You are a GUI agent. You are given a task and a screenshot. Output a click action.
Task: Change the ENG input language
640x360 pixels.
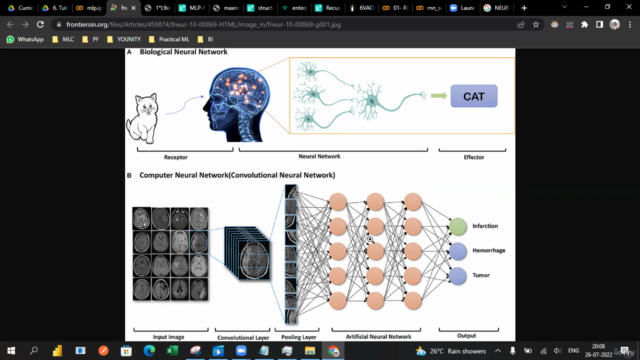573,351
